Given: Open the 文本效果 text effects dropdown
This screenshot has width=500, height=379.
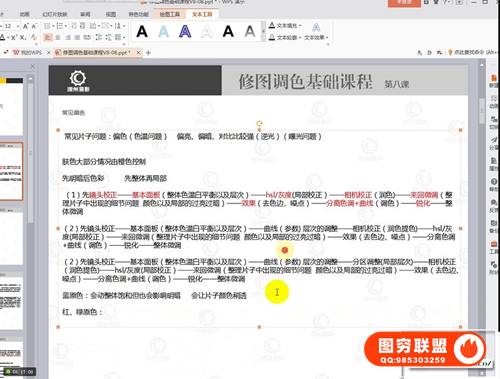Looking at the screenshot, I should 316,37.
